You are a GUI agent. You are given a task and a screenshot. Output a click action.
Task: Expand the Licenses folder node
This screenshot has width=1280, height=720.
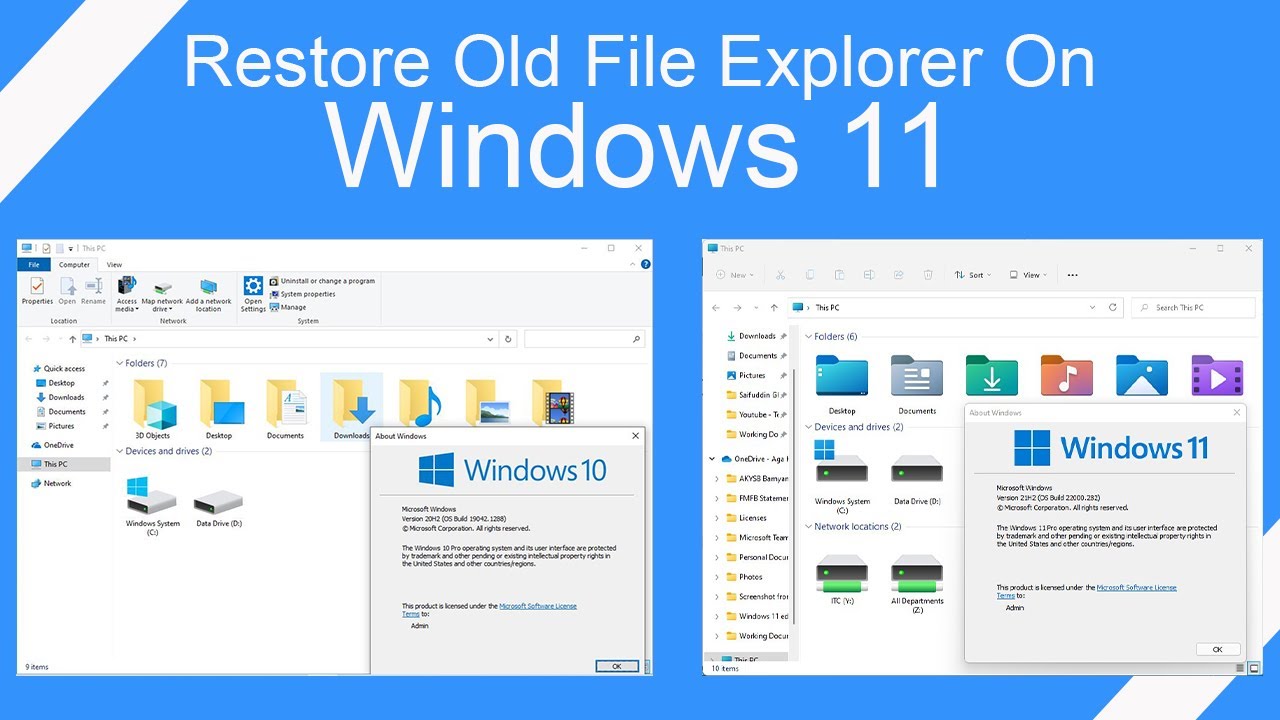coord(716,518)
